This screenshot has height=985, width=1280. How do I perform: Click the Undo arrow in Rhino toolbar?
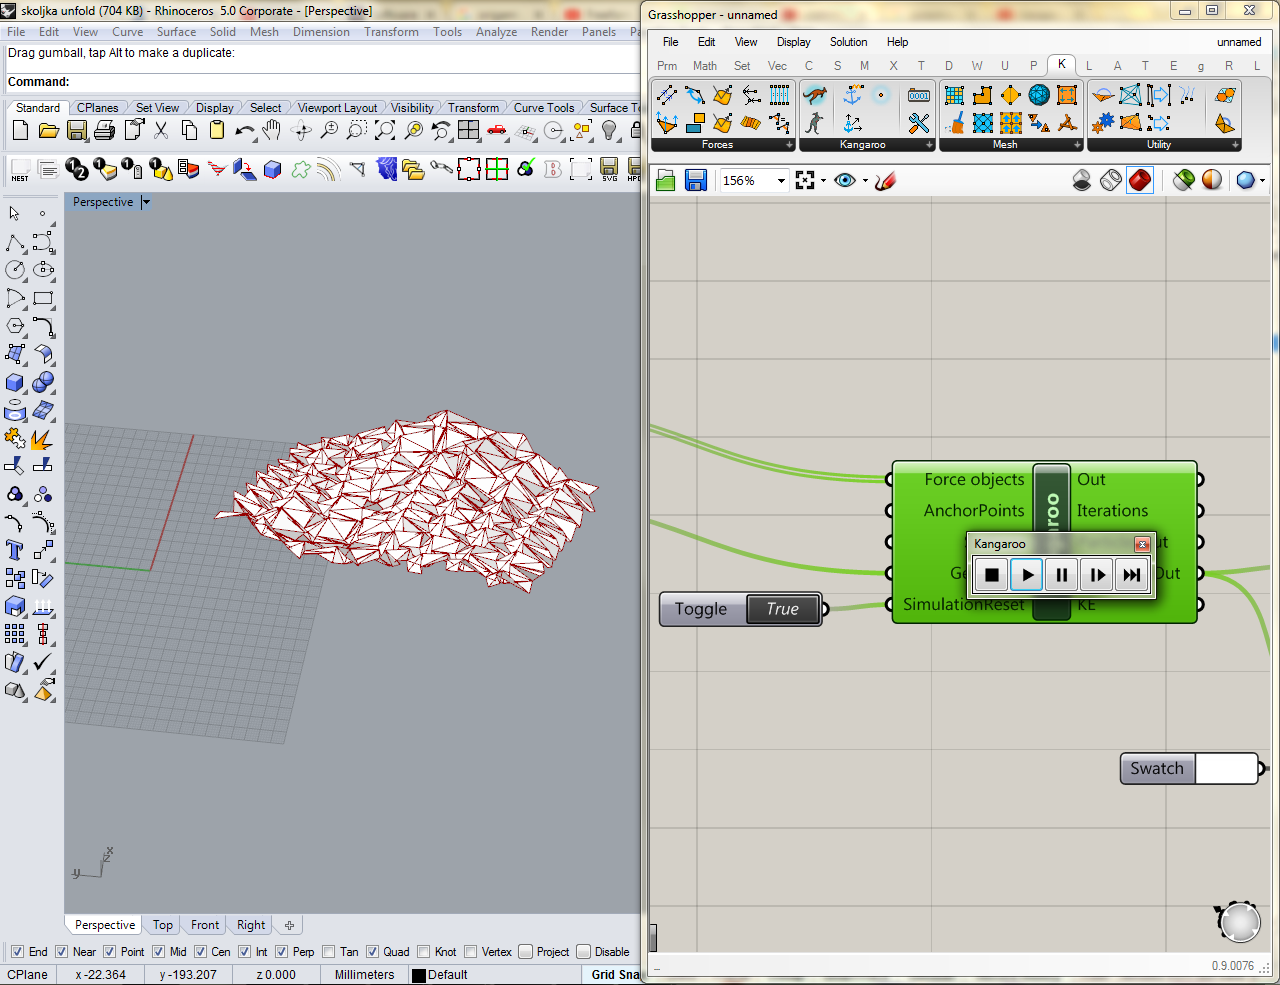[244, 130]
